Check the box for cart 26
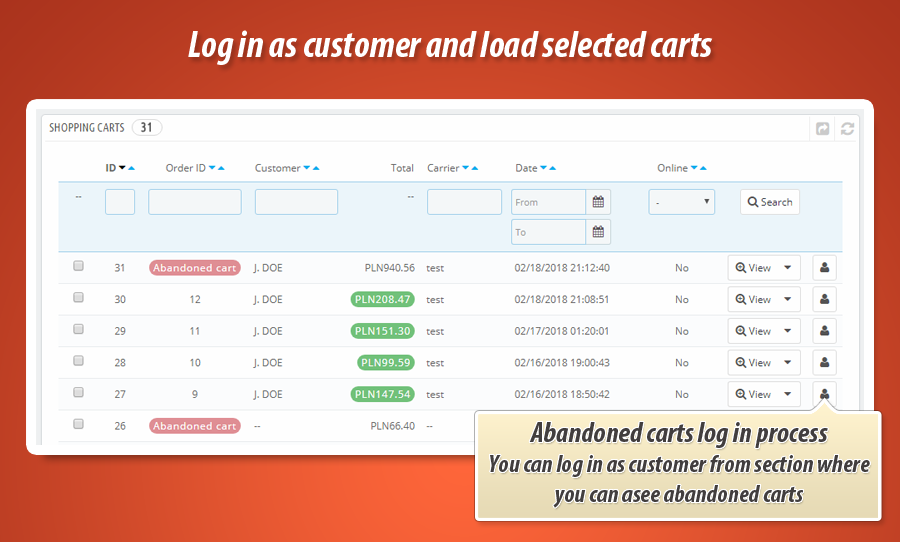Viewport: 900px width, 542px height. [79, 425]
